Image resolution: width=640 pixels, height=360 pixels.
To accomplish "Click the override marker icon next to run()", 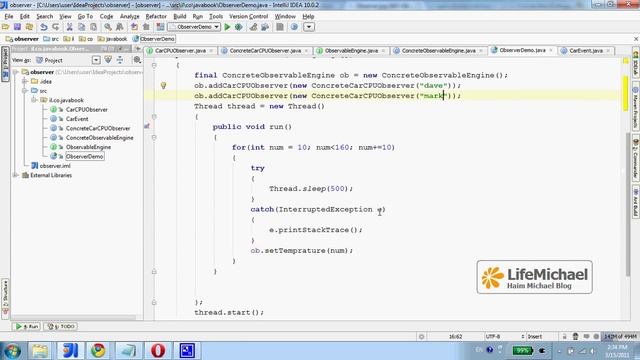I will coord(147,126).
